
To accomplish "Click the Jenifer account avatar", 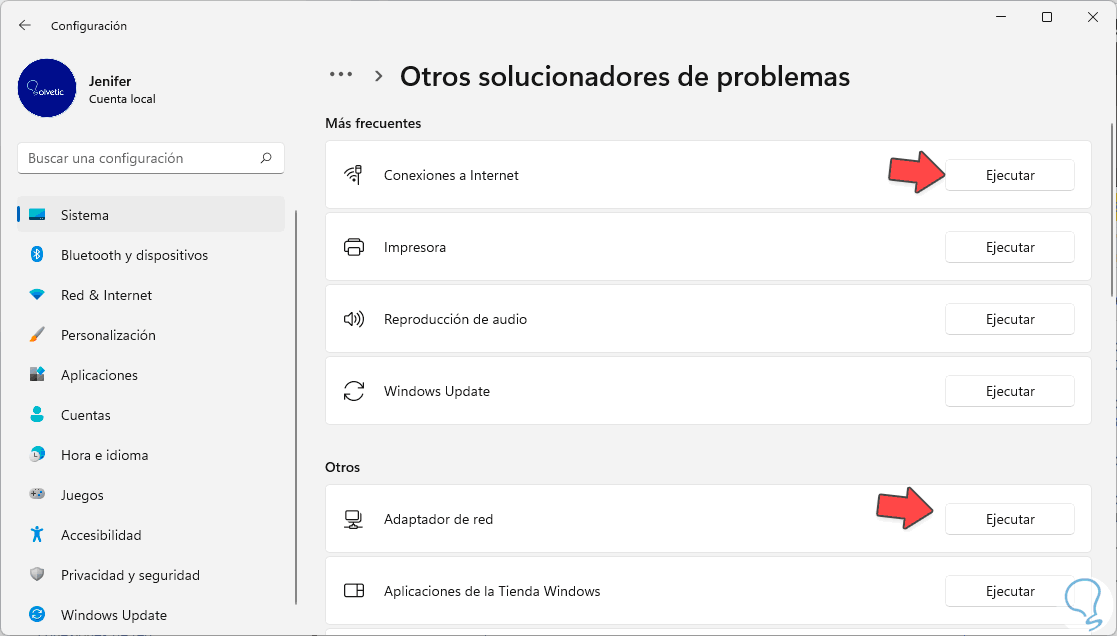I will coord(47,88).
